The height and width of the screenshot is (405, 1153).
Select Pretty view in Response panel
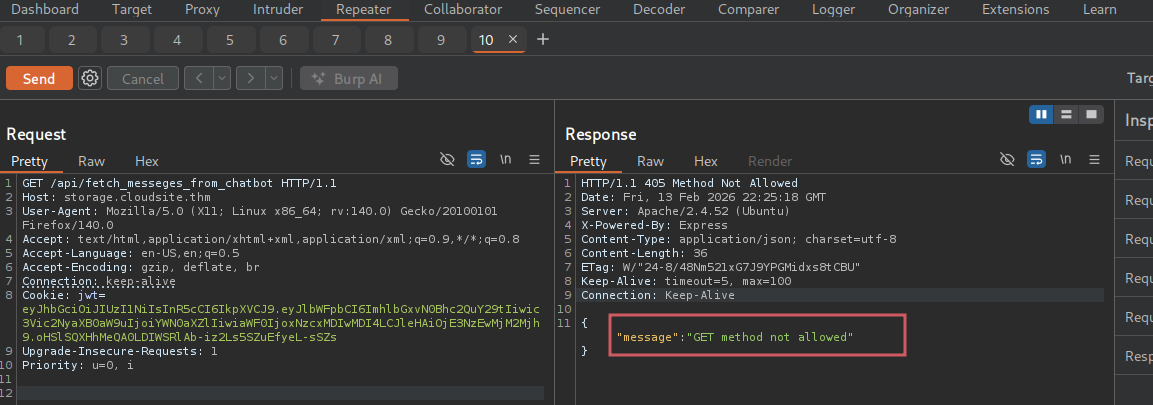(588, 161)
